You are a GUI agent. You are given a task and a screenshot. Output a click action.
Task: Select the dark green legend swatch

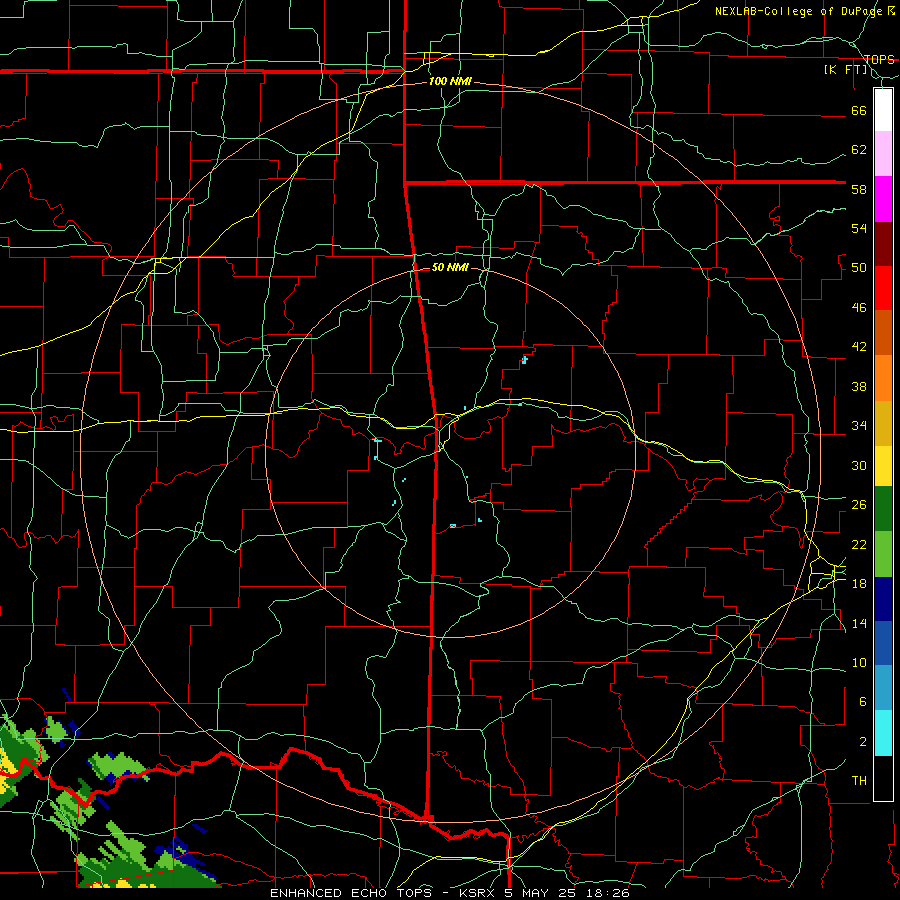(x=883, y=509)
